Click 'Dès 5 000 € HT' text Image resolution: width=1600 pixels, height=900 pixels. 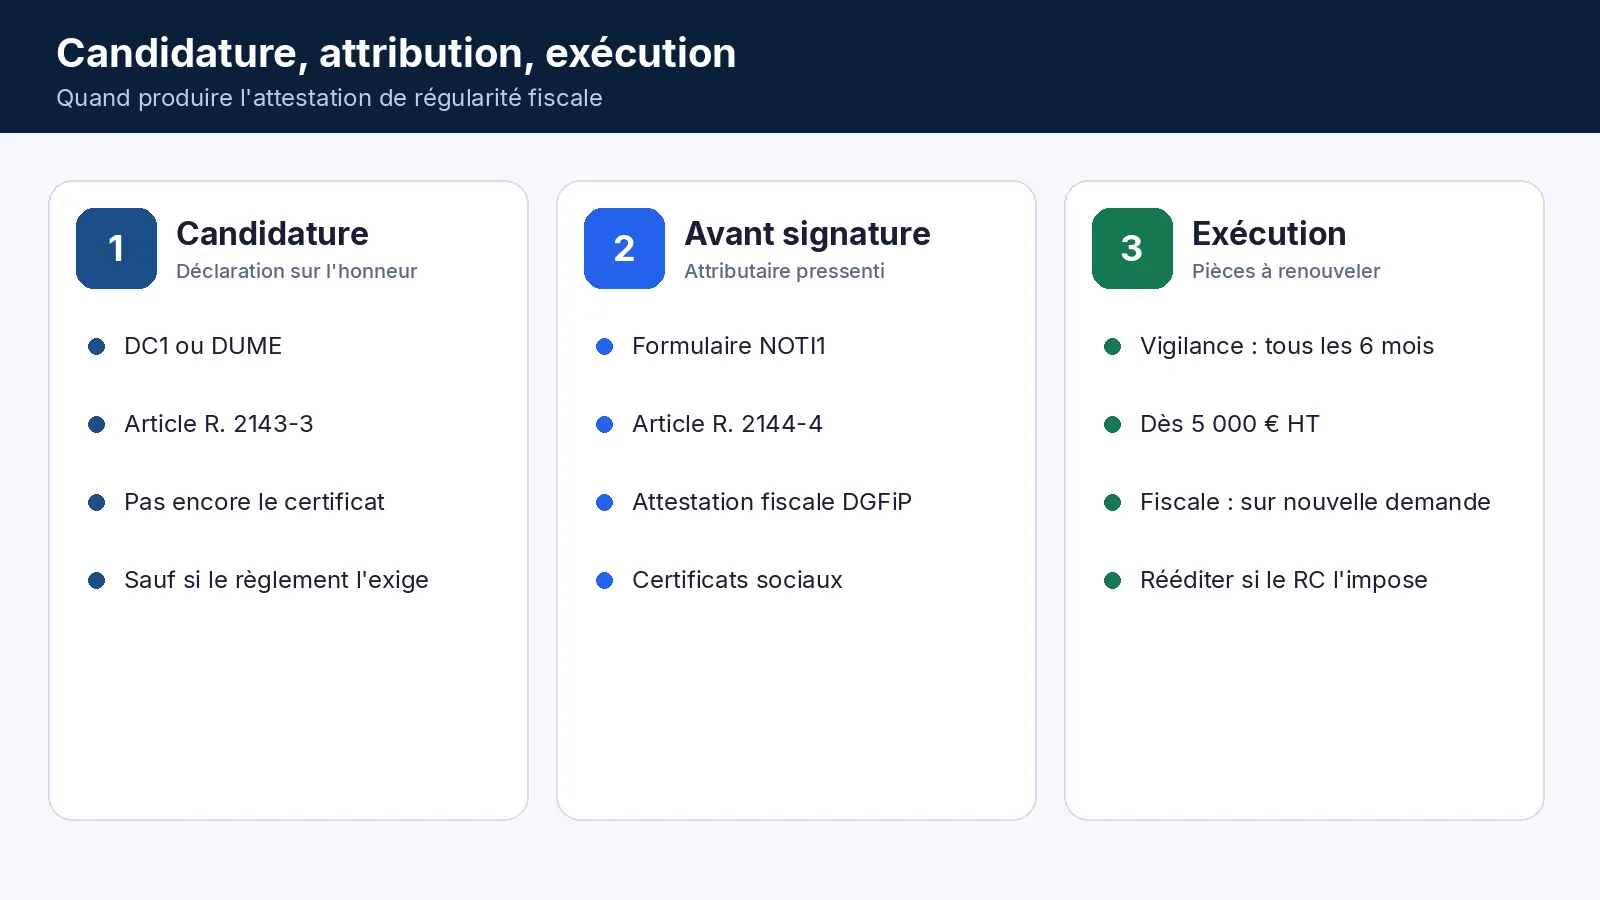[1230, 424]
